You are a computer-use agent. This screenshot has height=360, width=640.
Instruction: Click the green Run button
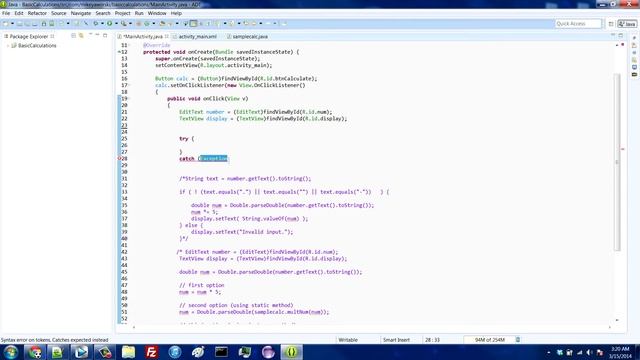[x=109, y=24]
